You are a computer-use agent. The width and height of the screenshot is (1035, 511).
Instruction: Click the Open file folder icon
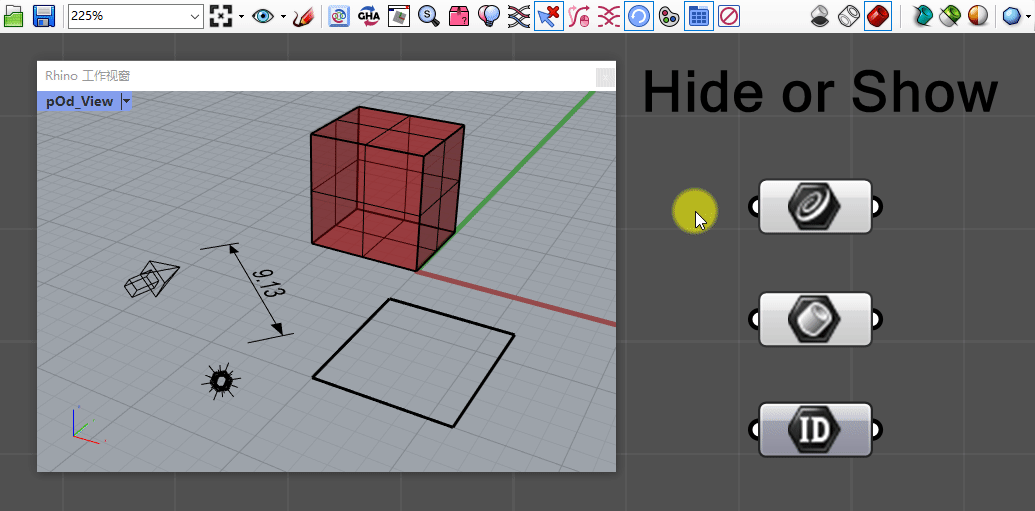point(14,16)
